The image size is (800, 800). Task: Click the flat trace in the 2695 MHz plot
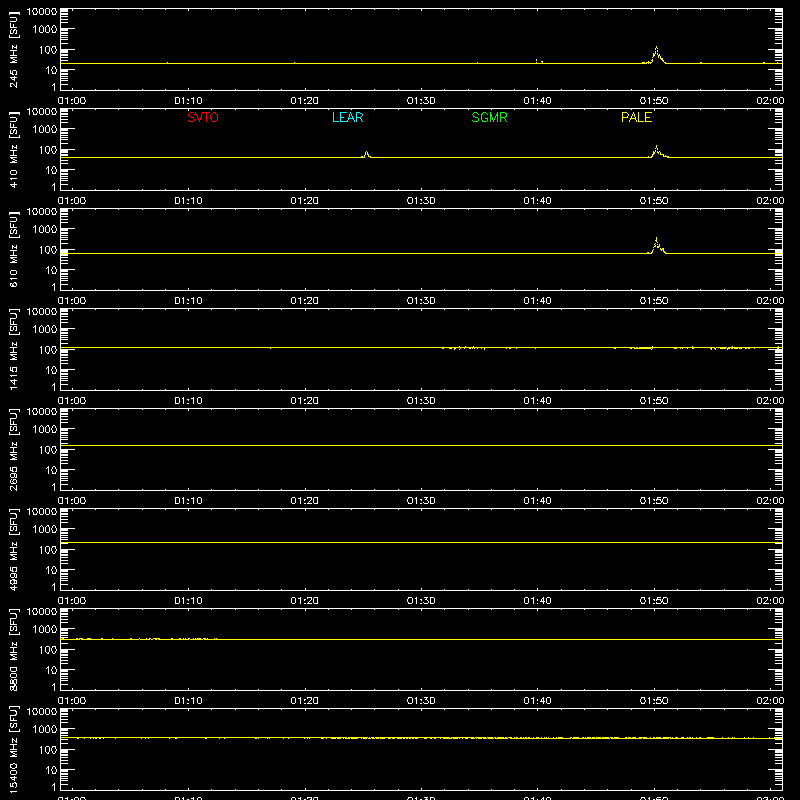421,445
